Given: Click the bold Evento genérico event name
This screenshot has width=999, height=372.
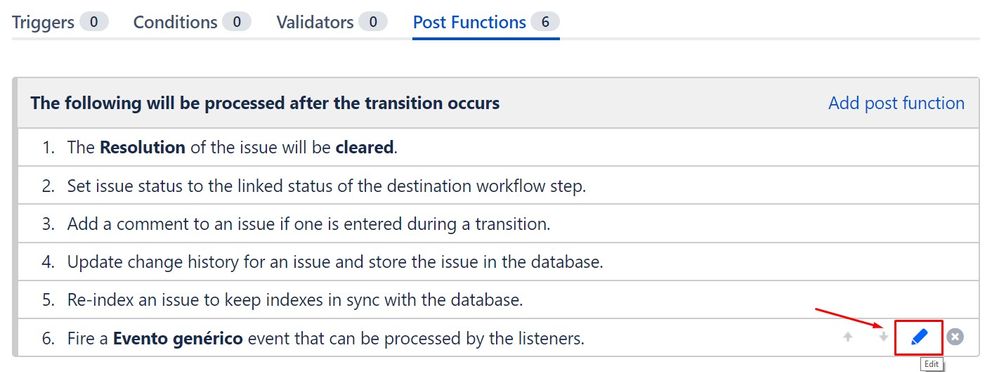Looking at the screenshot, I should point(178,338).
